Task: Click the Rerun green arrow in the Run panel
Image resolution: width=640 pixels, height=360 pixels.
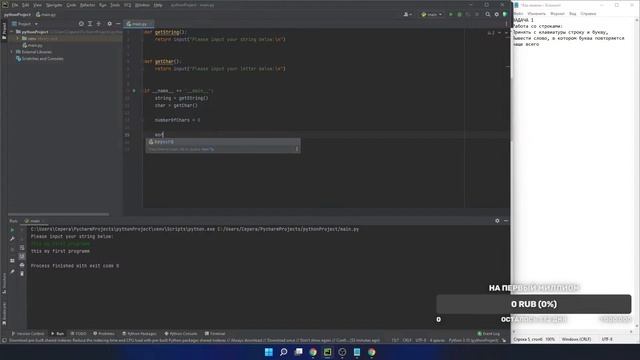Action: [12, 230]
